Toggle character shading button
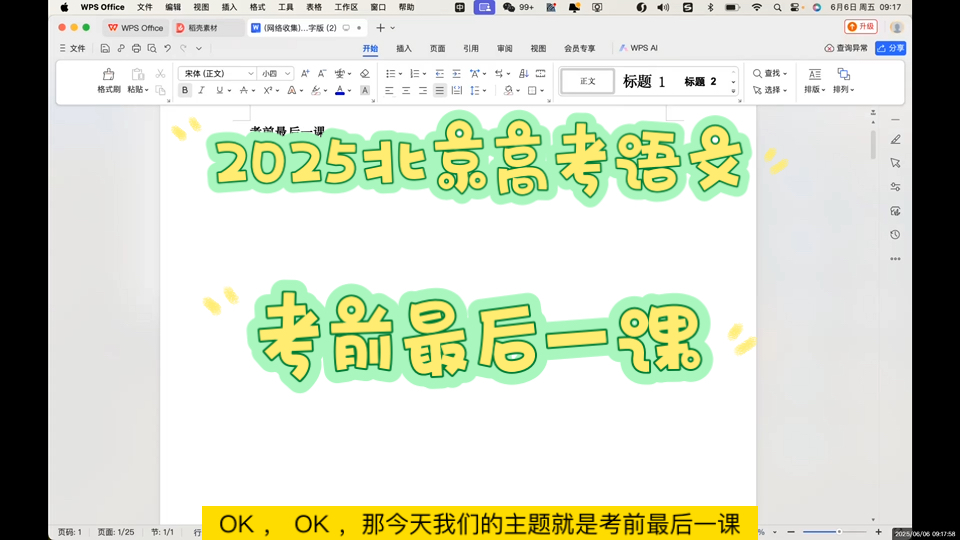 coord(365,91)
